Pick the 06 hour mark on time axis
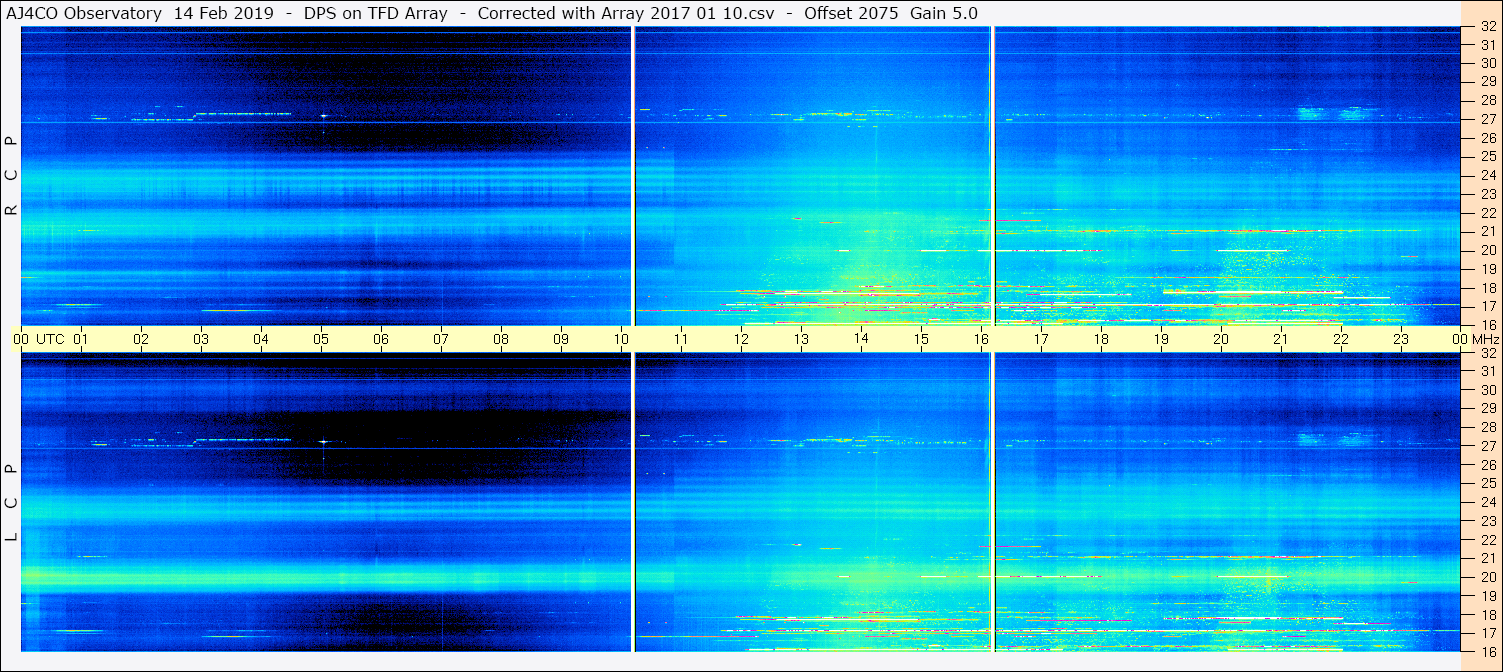Screen dimensions: 1503x672 pos(381,339)
